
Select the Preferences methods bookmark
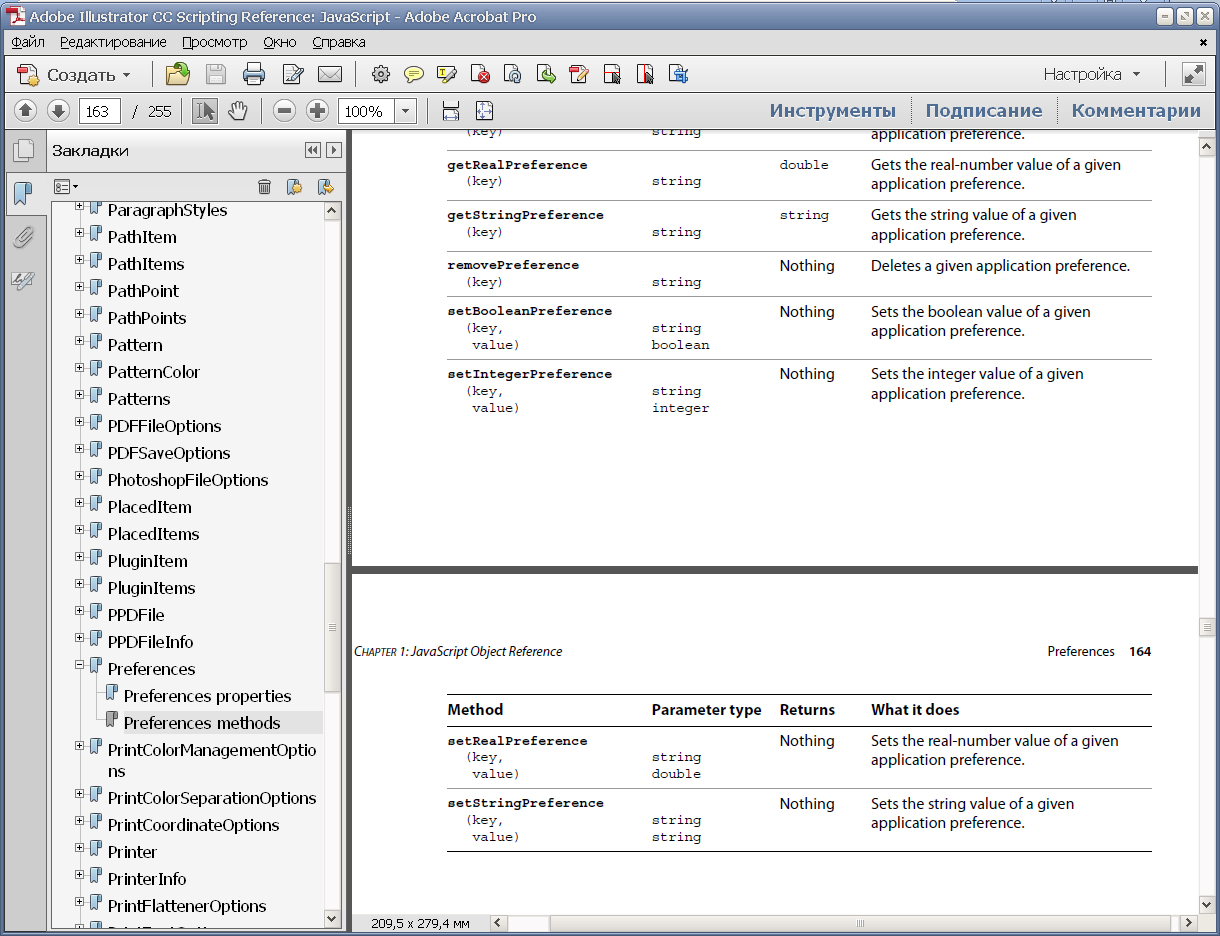[202, 723]
